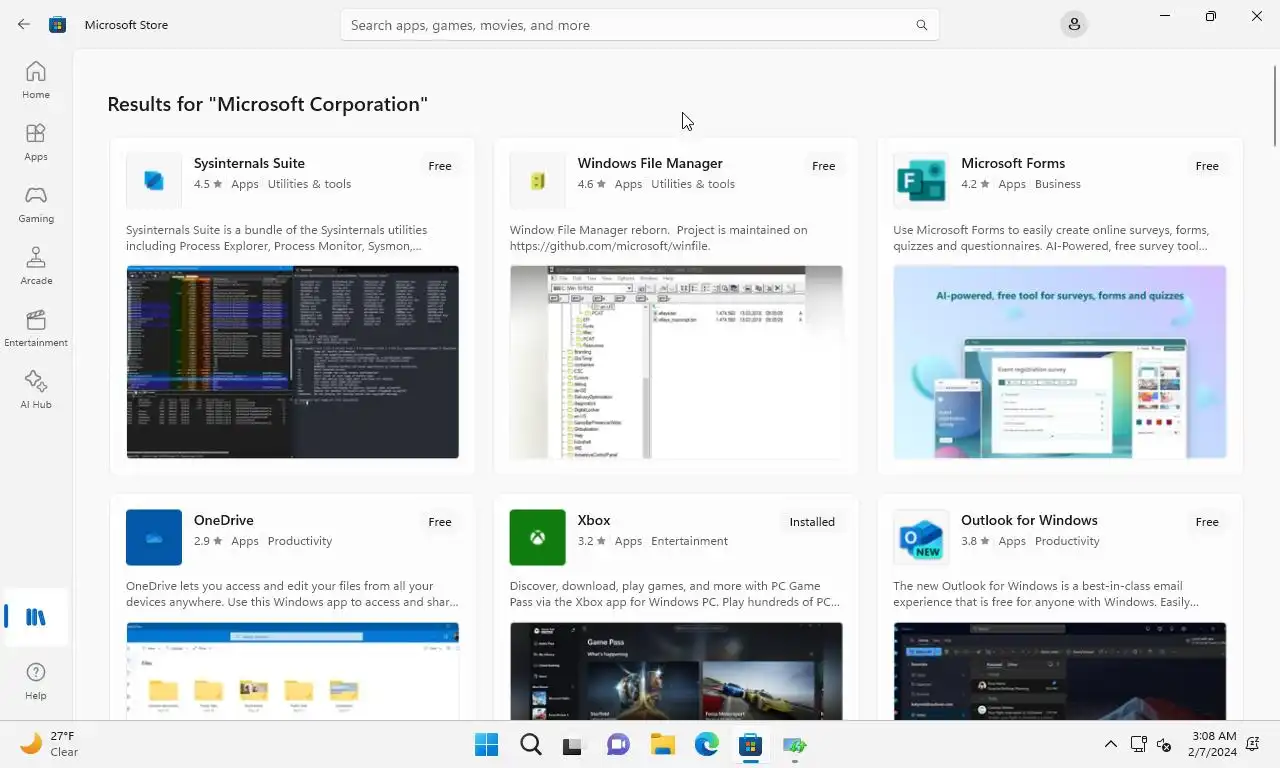Viewport: 1280px width, 768px height.
Task: Click the Windows File Manager app icon
Action: click(x=538, y=180)
